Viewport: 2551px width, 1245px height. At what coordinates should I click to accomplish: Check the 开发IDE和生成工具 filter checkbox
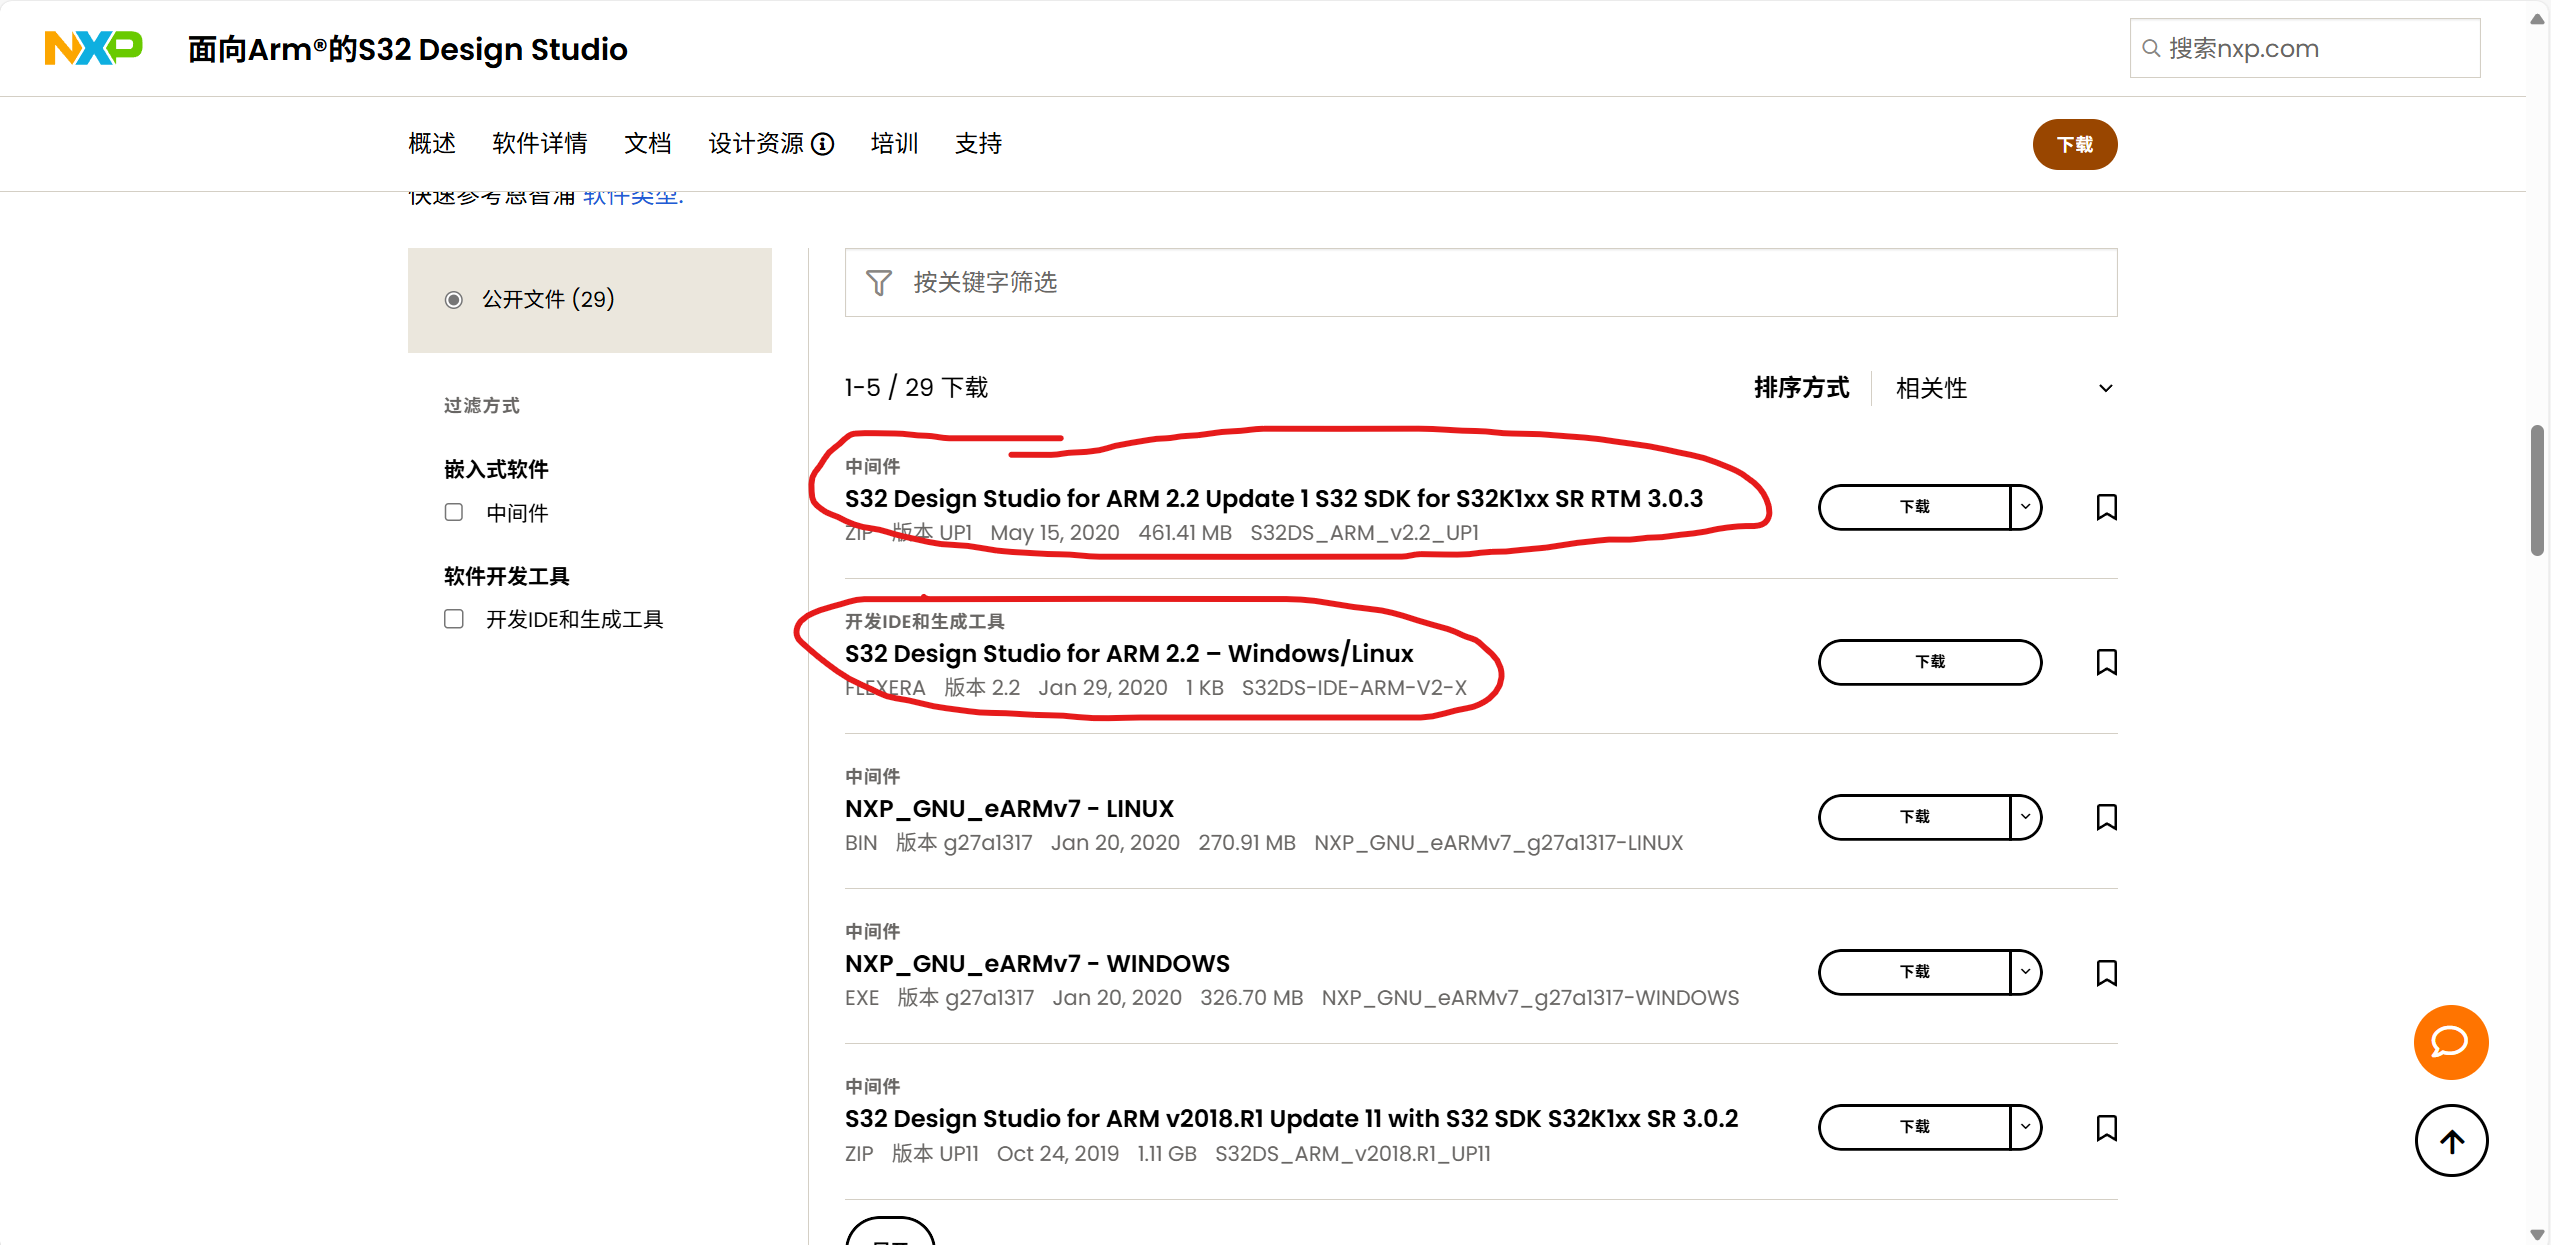454,619
